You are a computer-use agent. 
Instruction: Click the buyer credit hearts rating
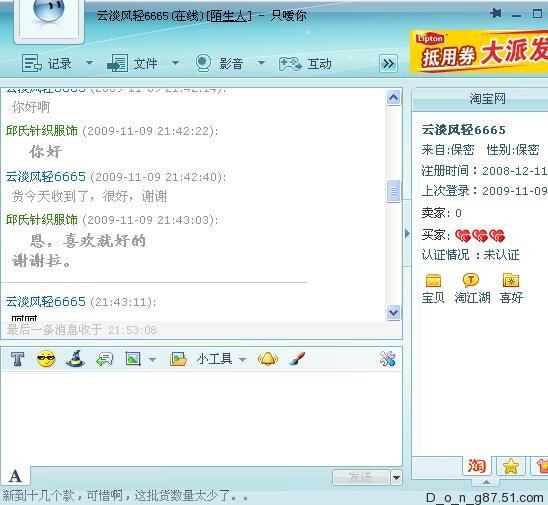[x=480, y=236]
